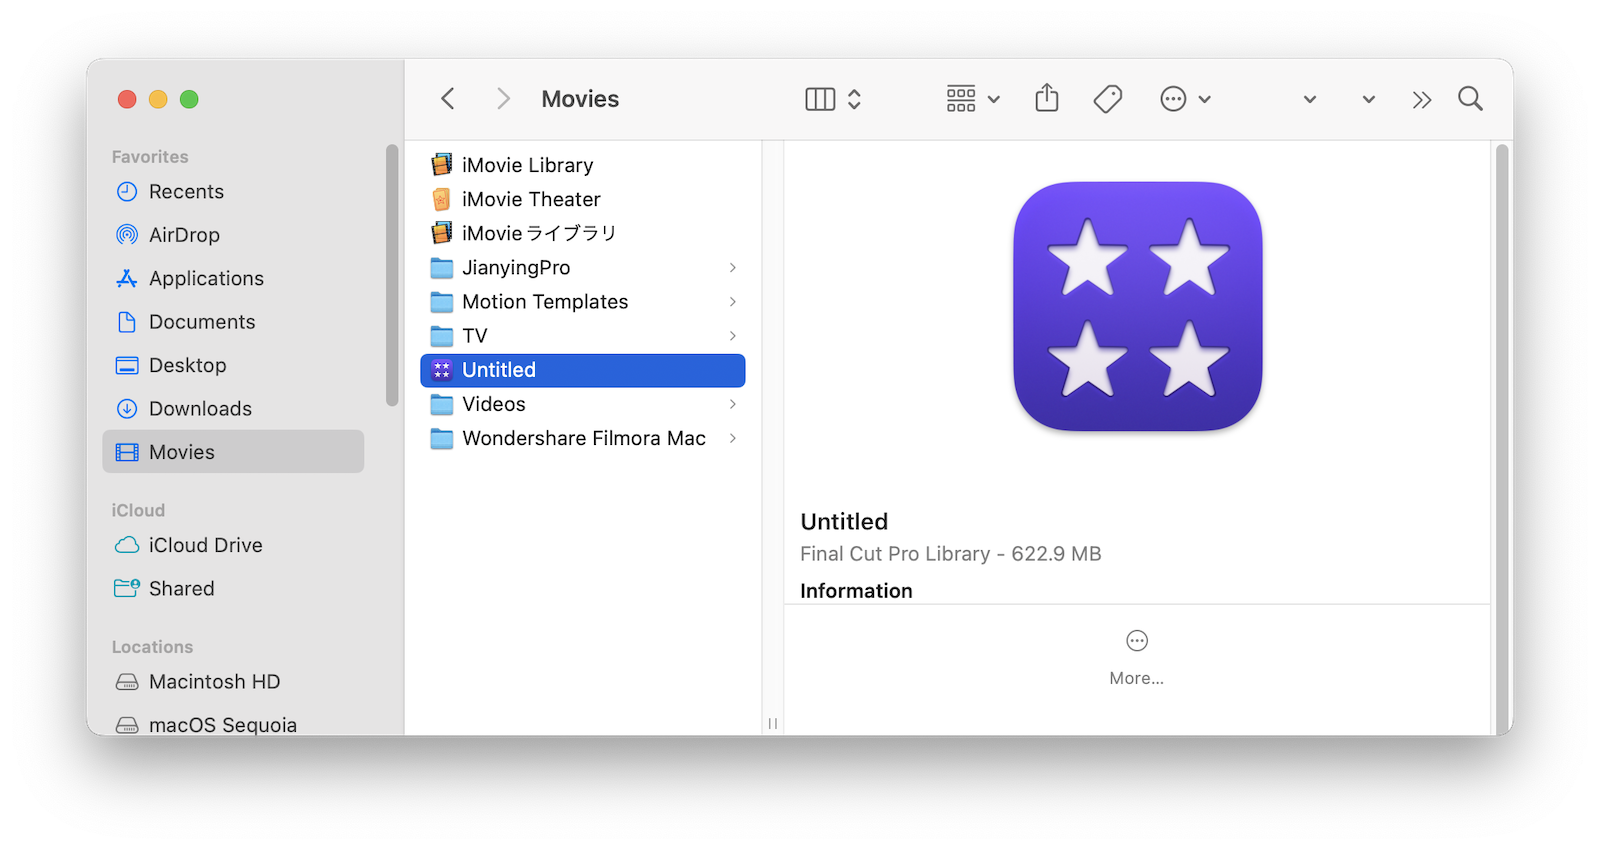Go back with the left chevron
Viewport: 1600px width, 850px height.
(x=448, y=99)
